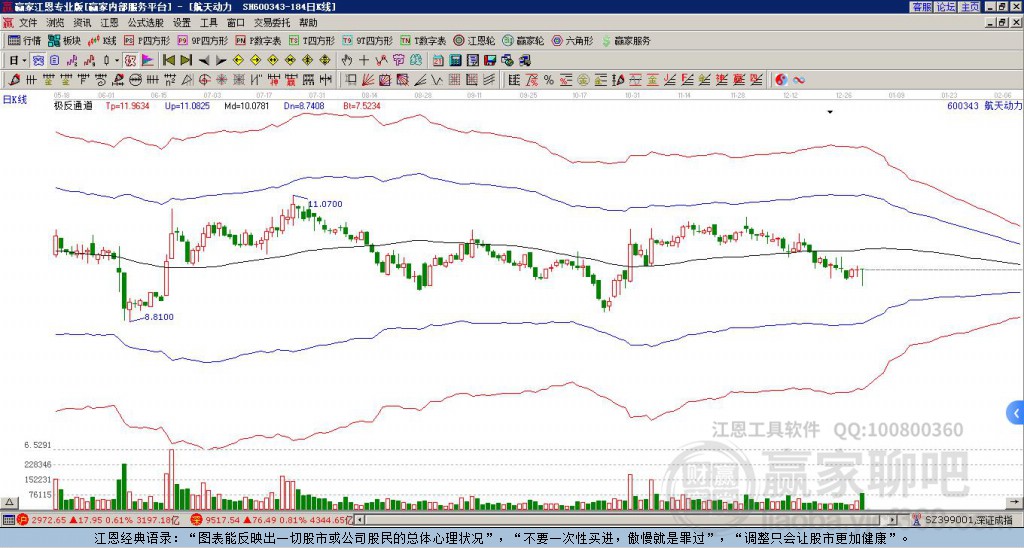Open the 赢家轮 wheel tool
Viewport: 1024px width, 548px height.
(524, 40)
